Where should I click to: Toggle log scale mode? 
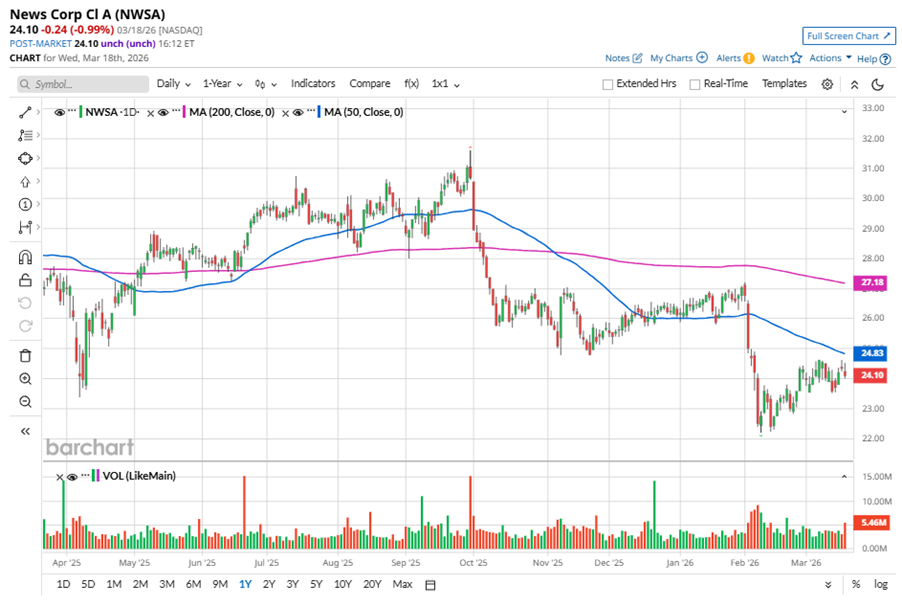(x=881, y=584)
